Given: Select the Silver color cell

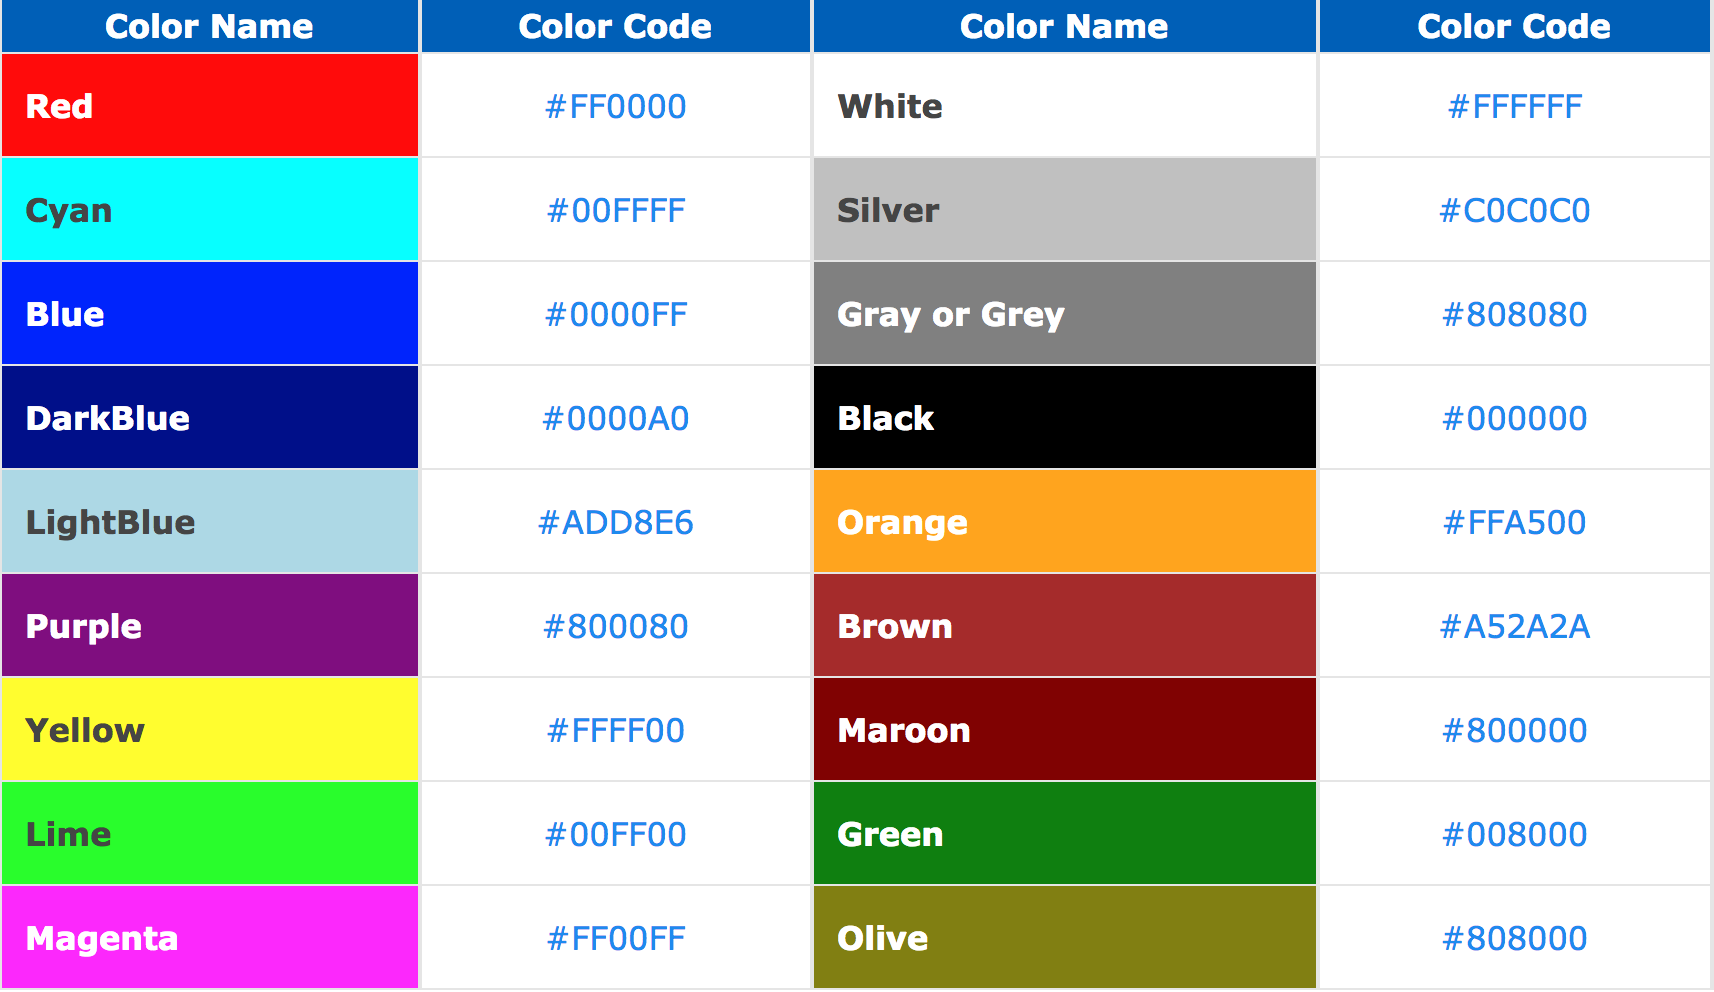Looking at the screenshot, I should (1064, 210).
